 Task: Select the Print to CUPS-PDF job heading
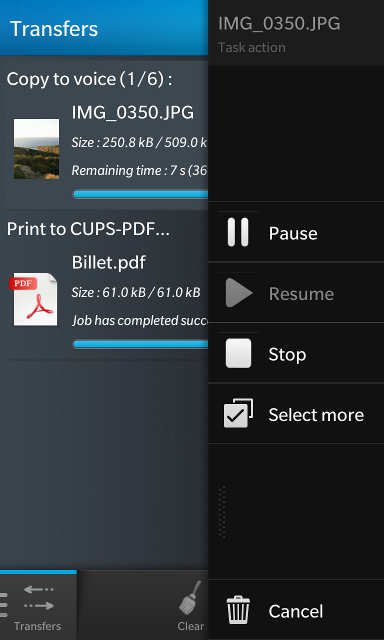[x=88, y=229]
